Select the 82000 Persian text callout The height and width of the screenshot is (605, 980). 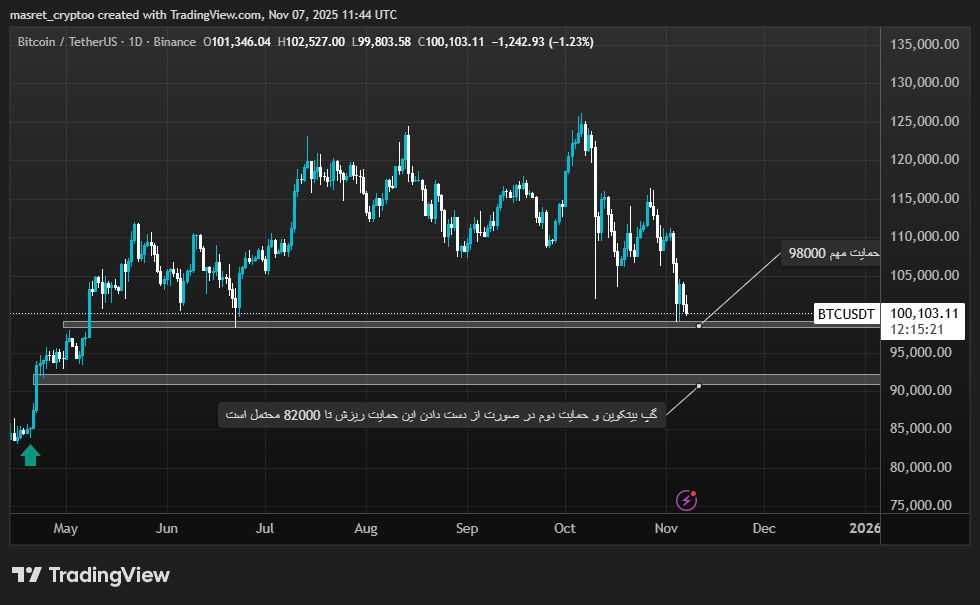(441, 414)
